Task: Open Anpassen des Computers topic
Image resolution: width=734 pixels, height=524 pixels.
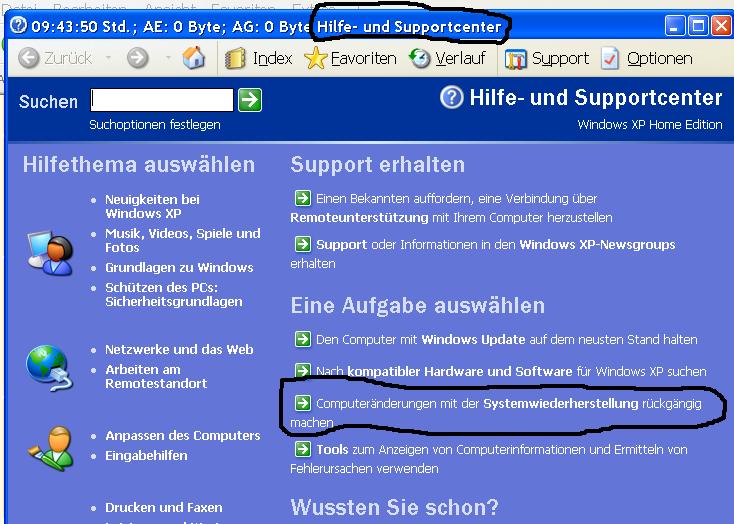Action: click(183, 435)
